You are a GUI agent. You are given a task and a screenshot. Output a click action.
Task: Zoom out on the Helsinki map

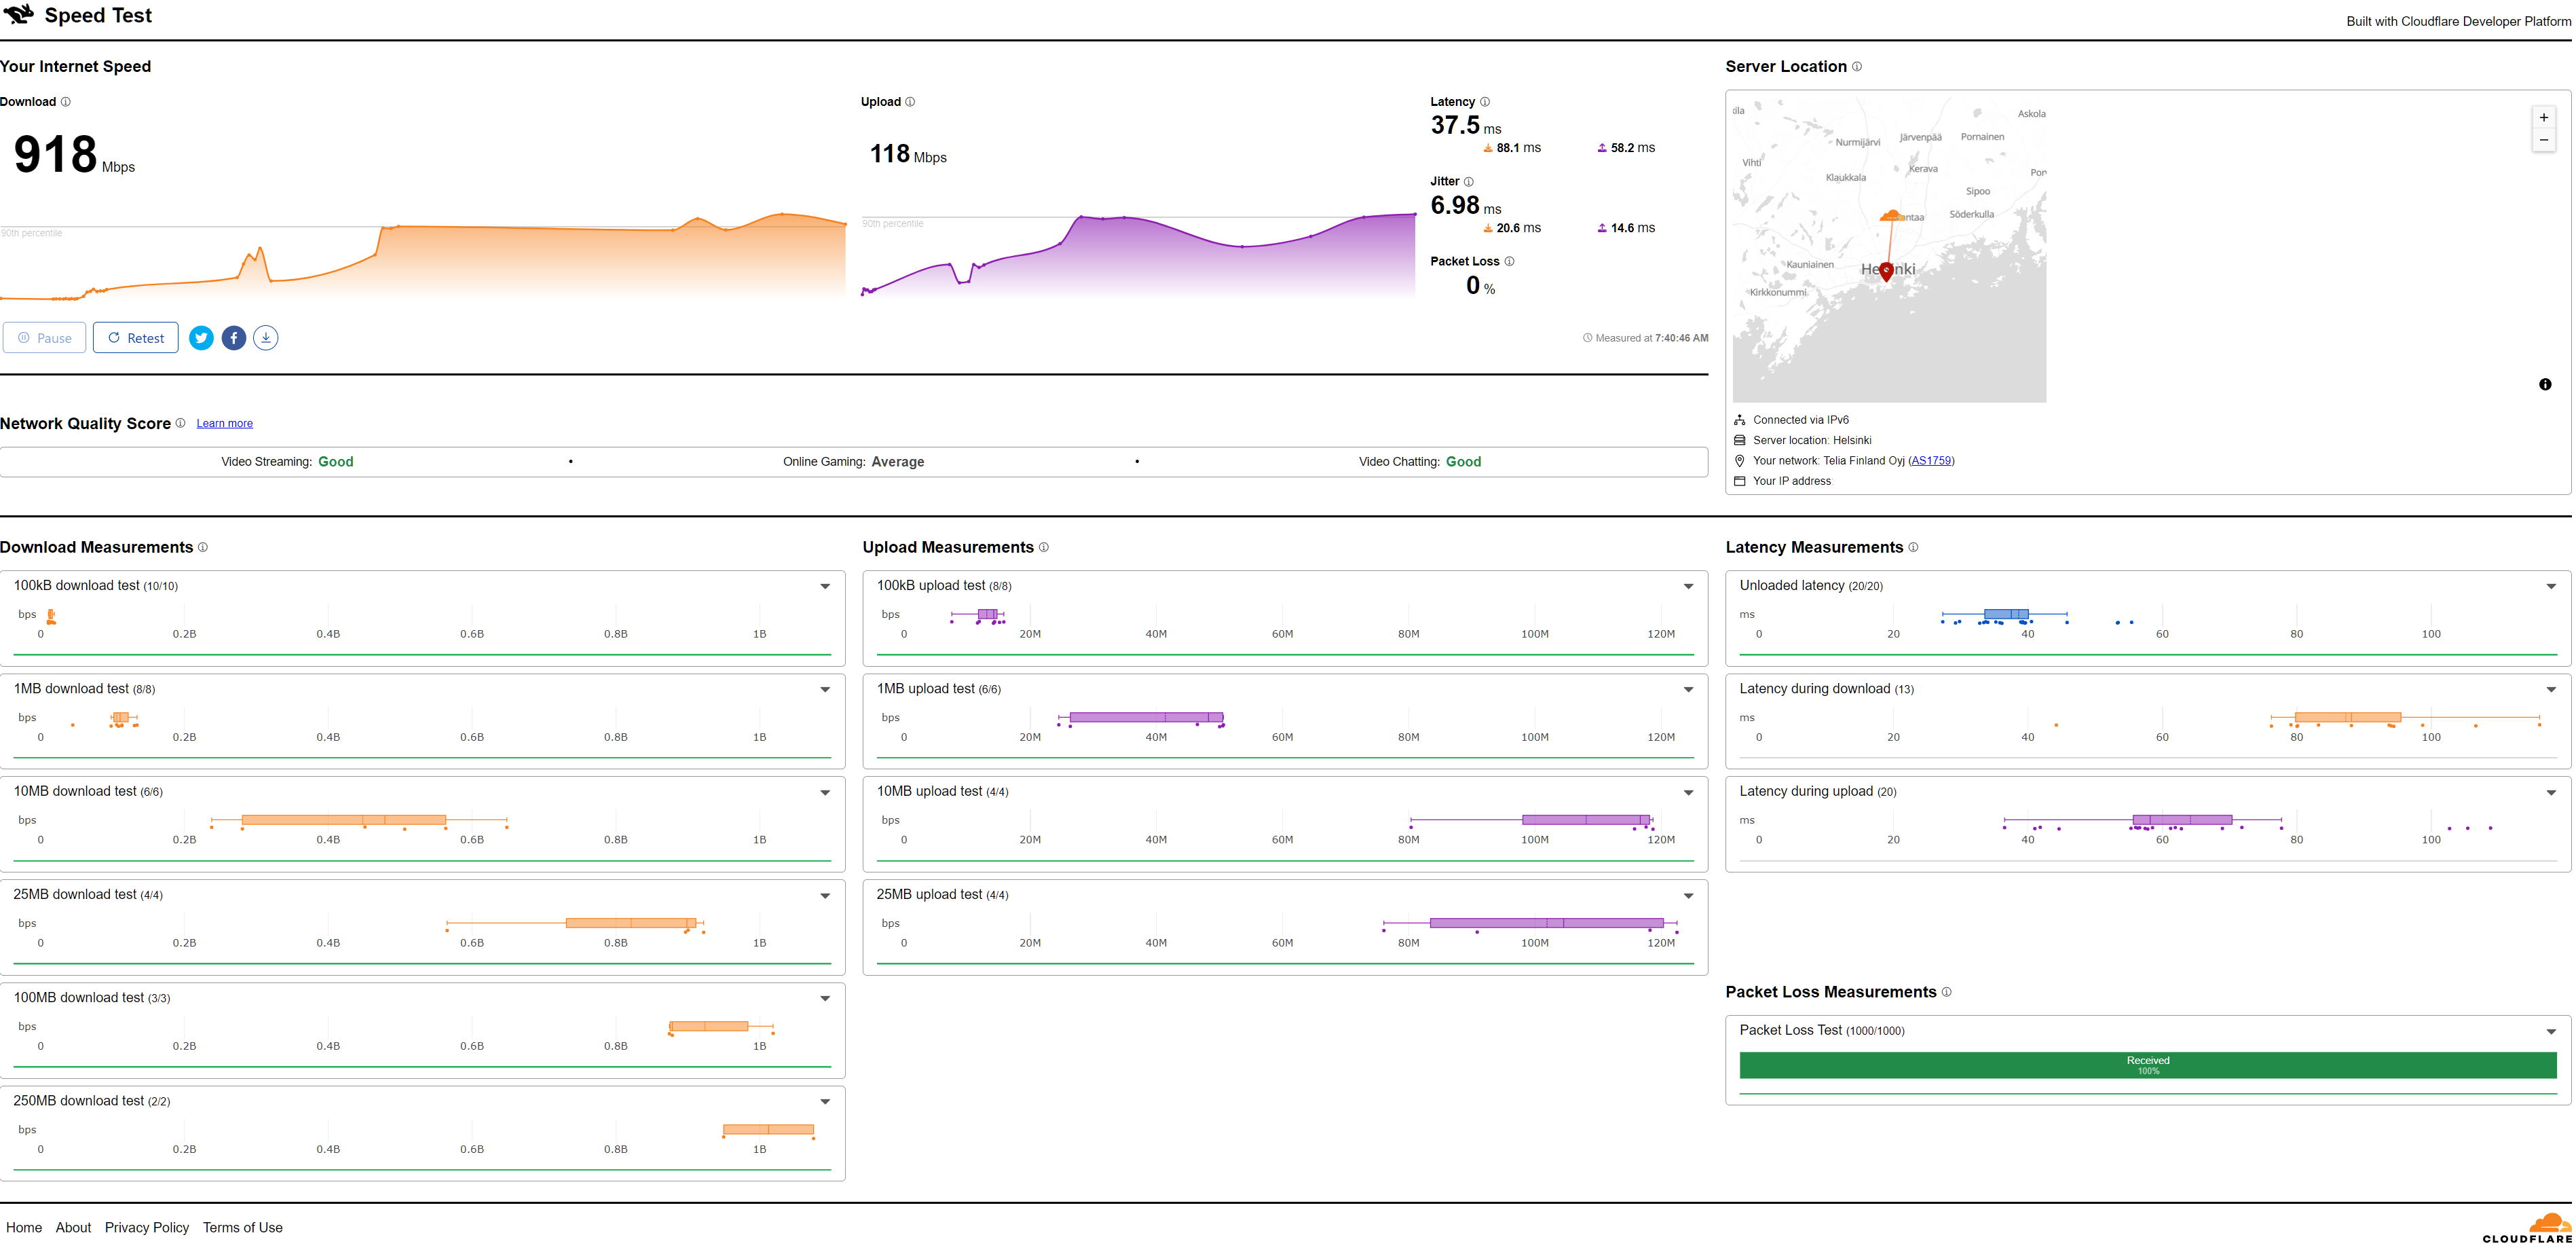coord(2544,140)
